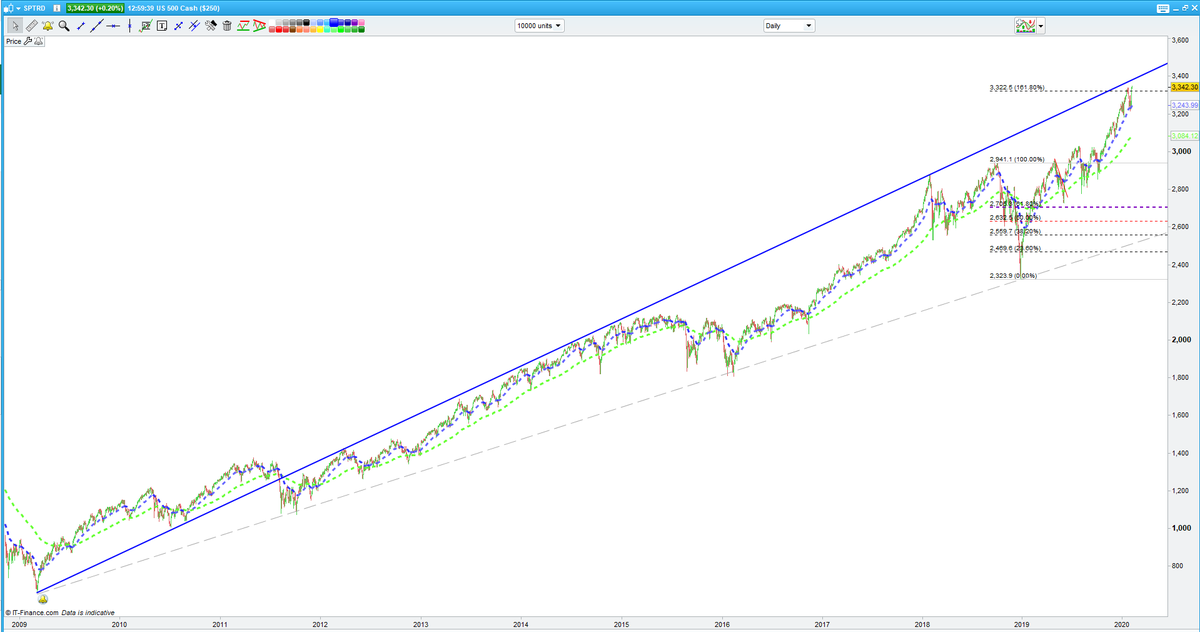Select the vertical line tool

129,25
